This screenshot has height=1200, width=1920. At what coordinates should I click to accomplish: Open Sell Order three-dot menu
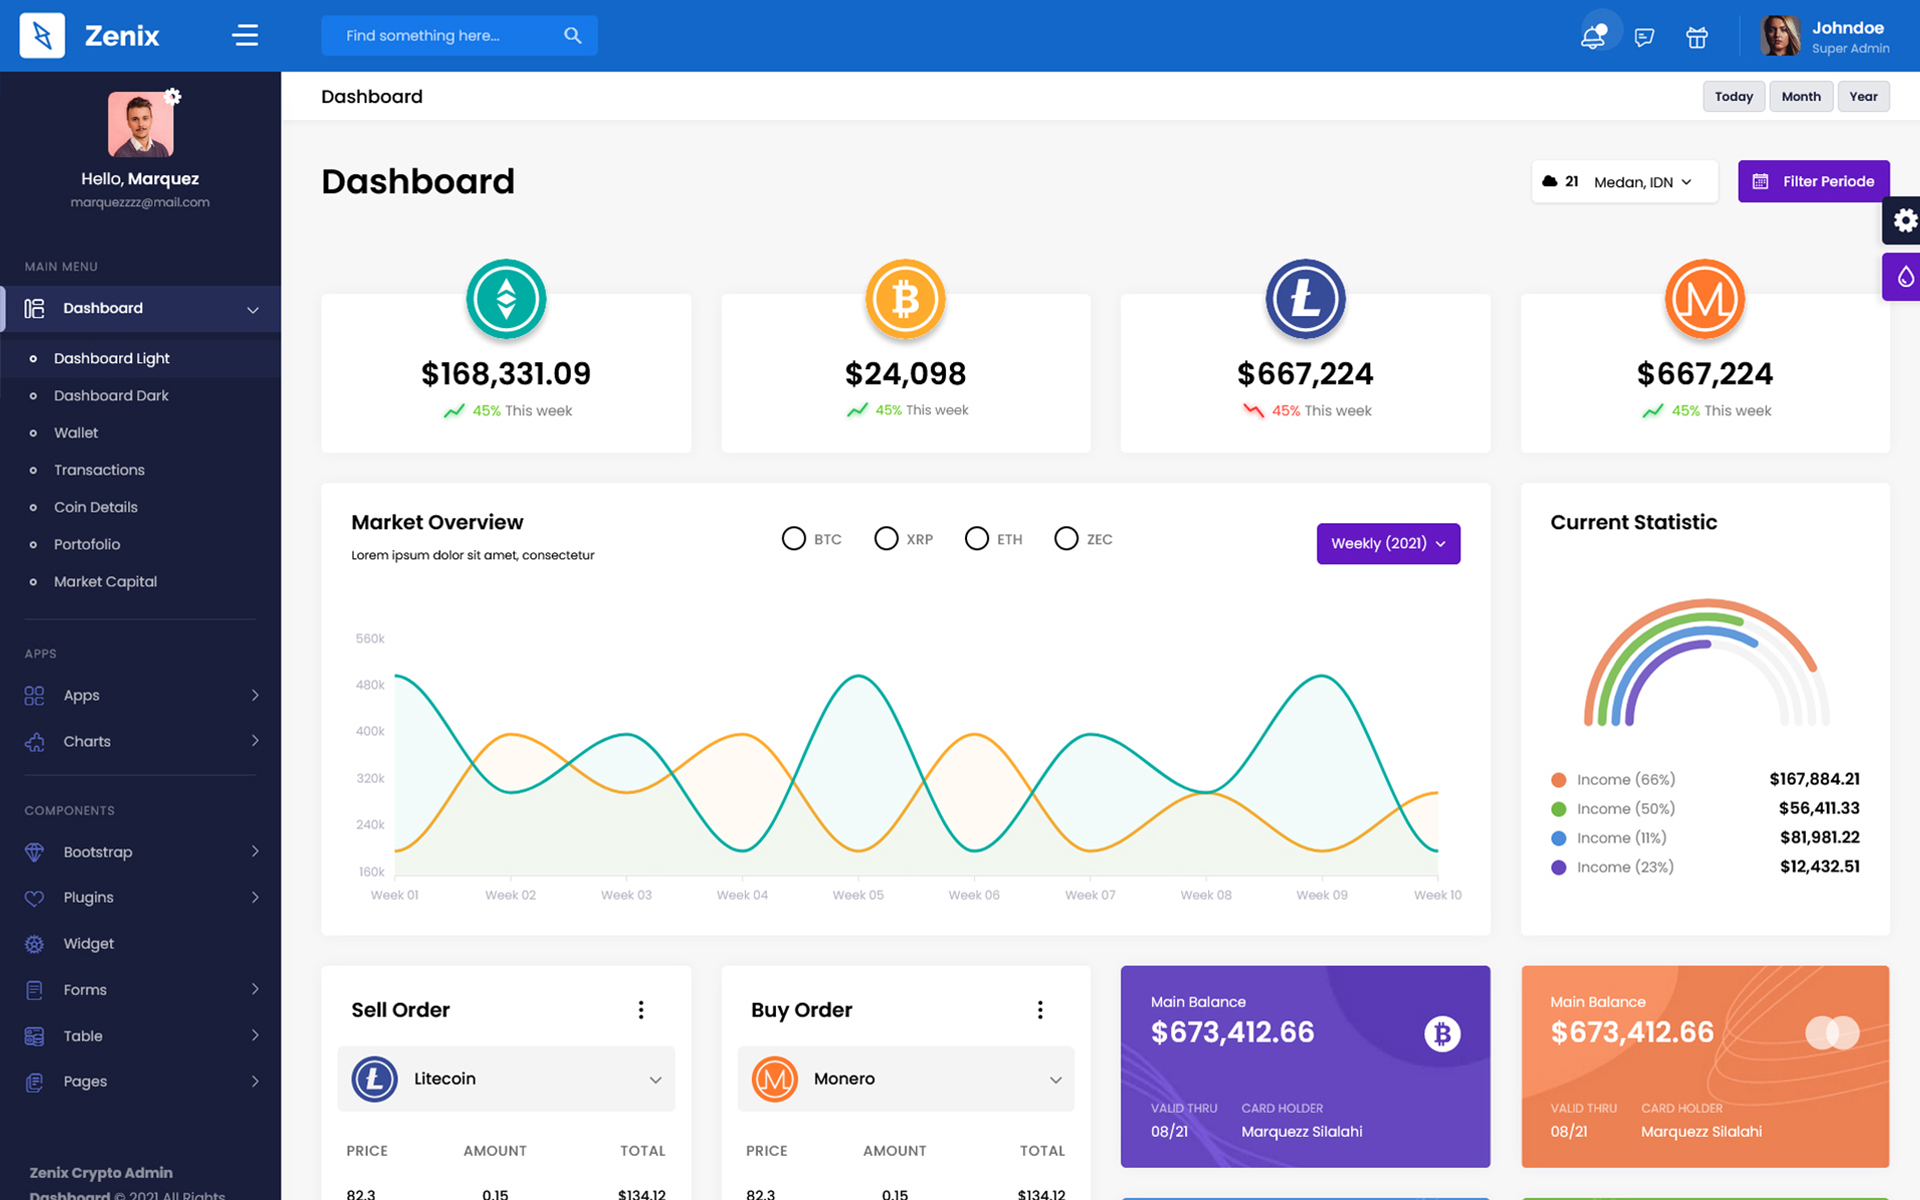641,1010
